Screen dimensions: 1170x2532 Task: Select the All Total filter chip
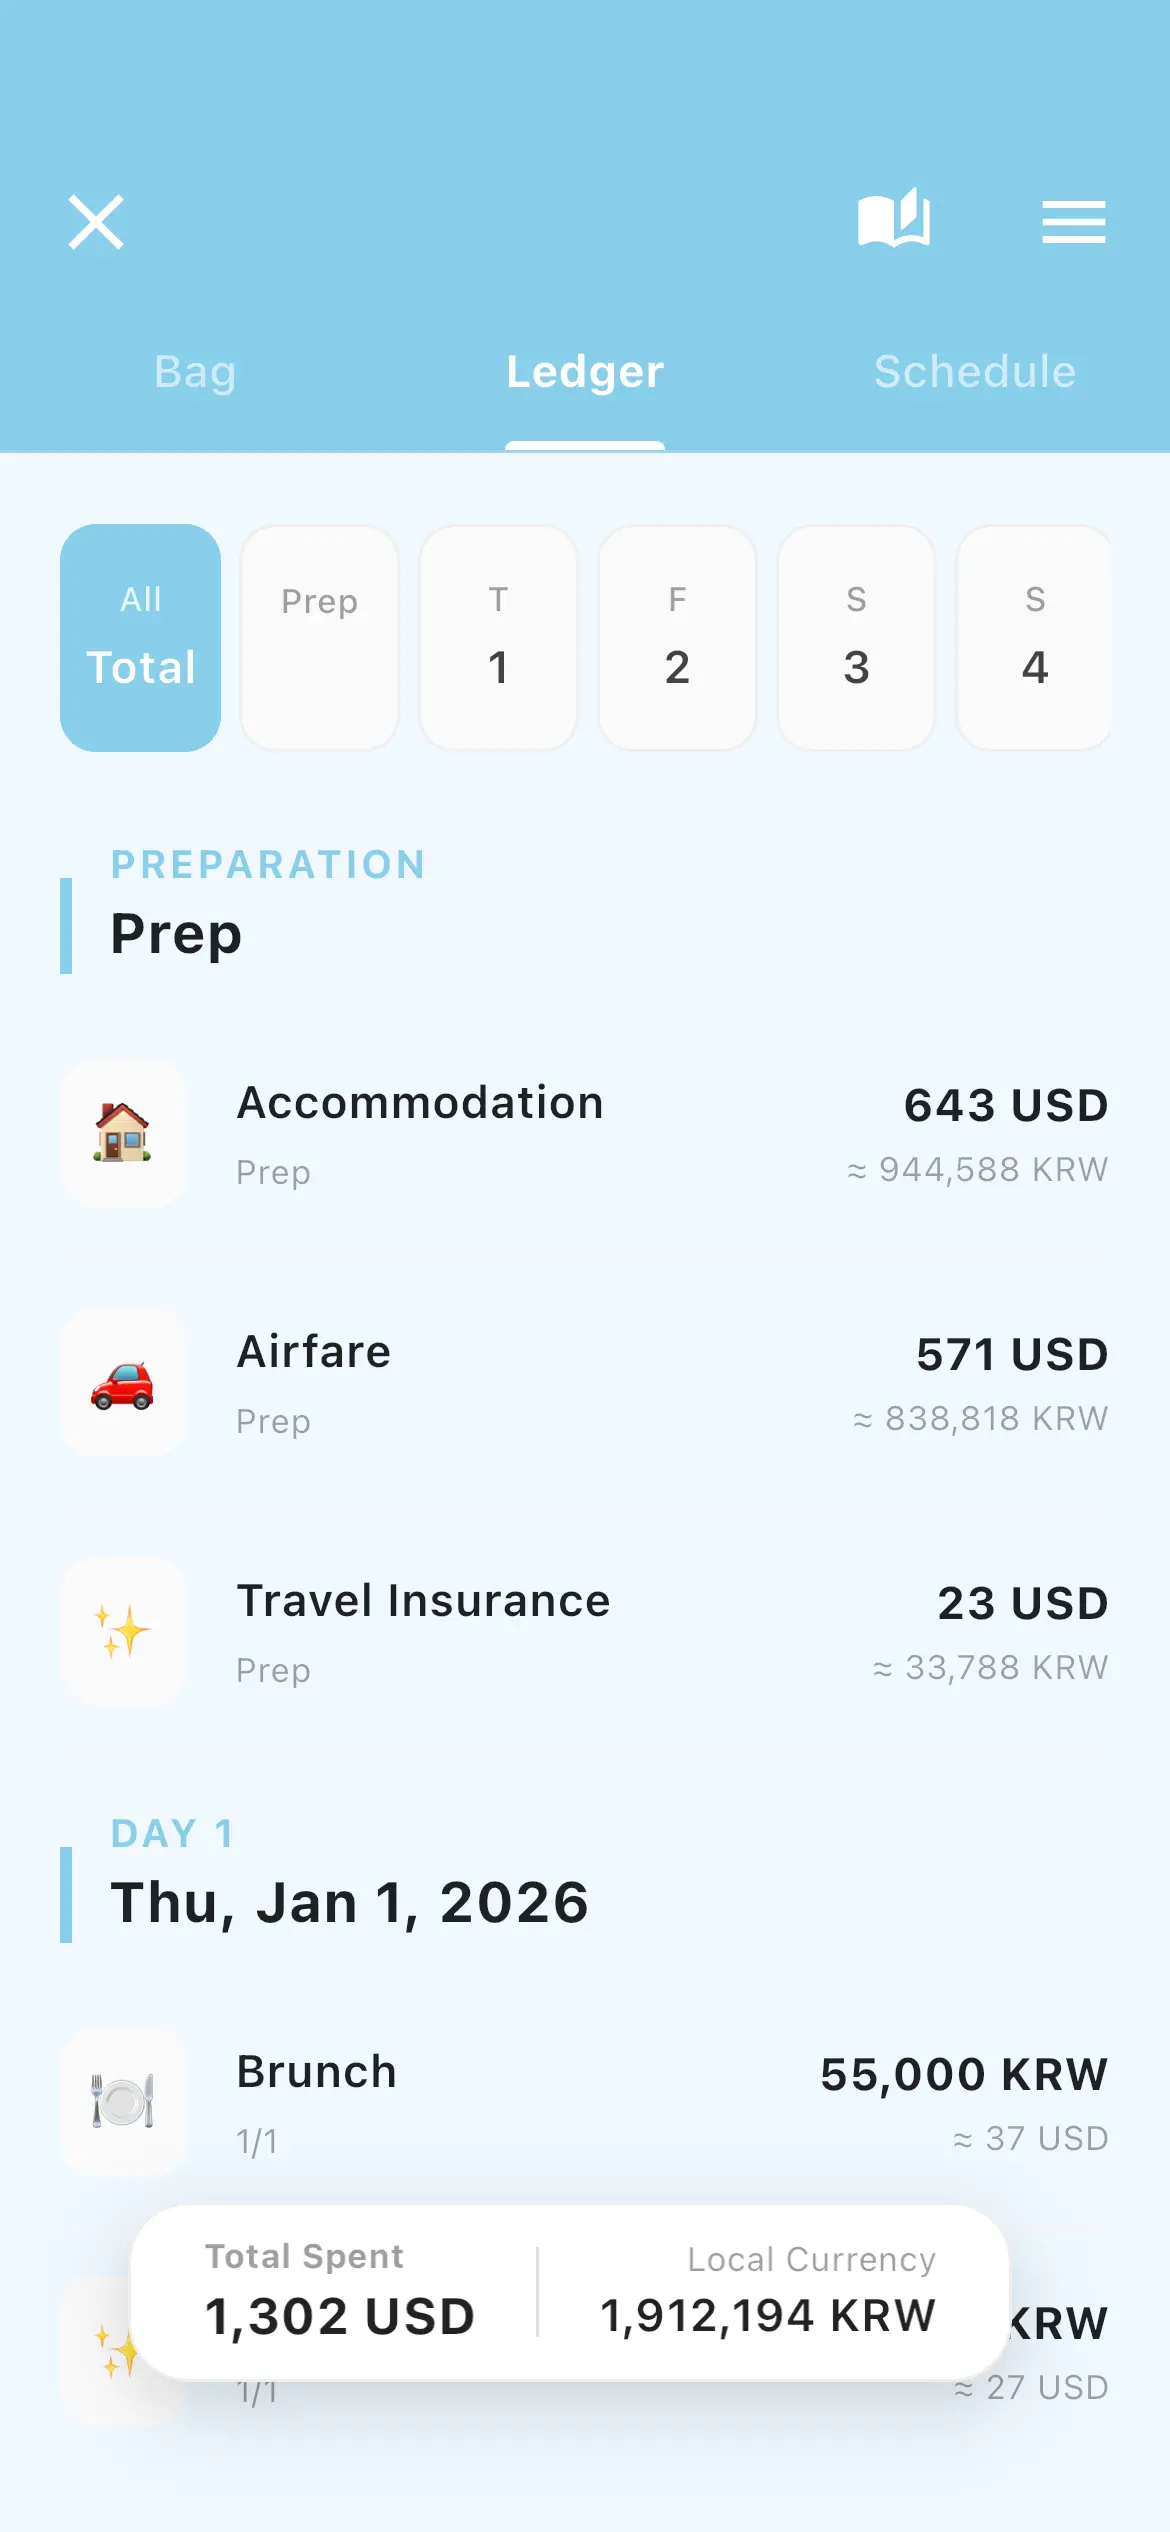(141, 637)
